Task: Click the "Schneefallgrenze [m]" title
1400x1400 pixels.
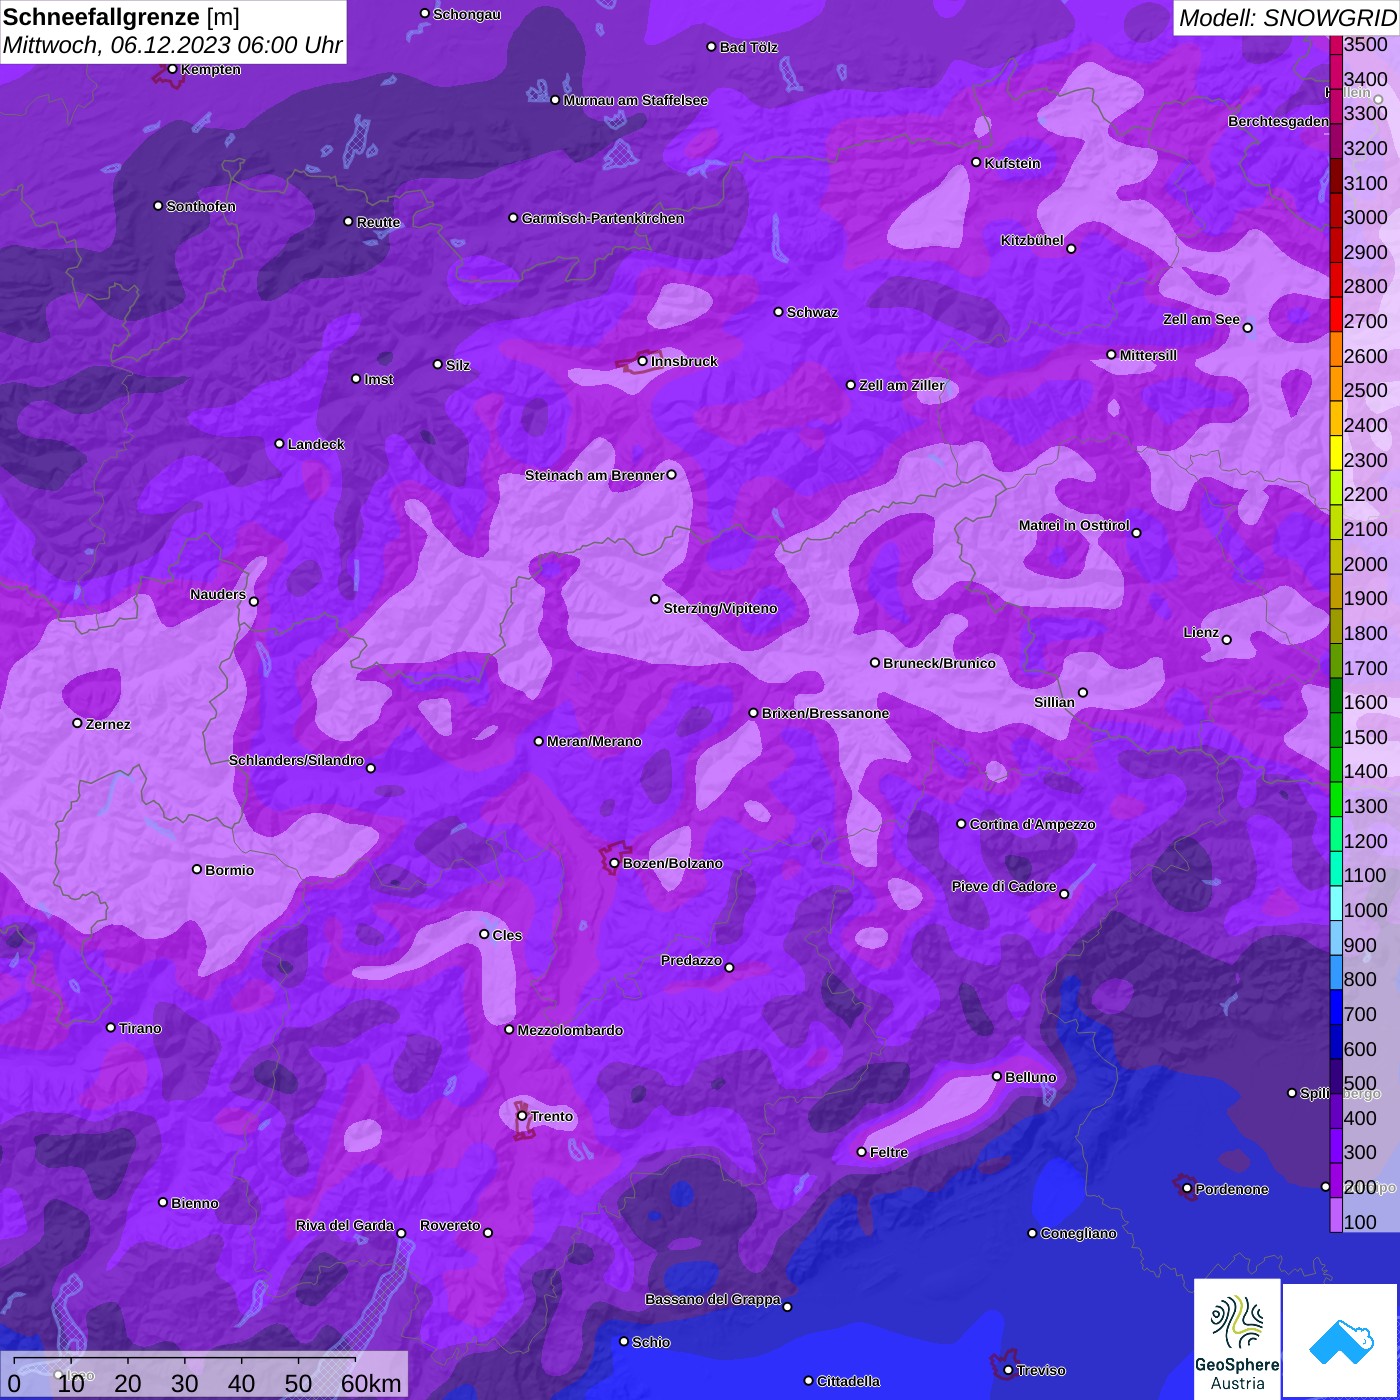Action: pos(122,17)
